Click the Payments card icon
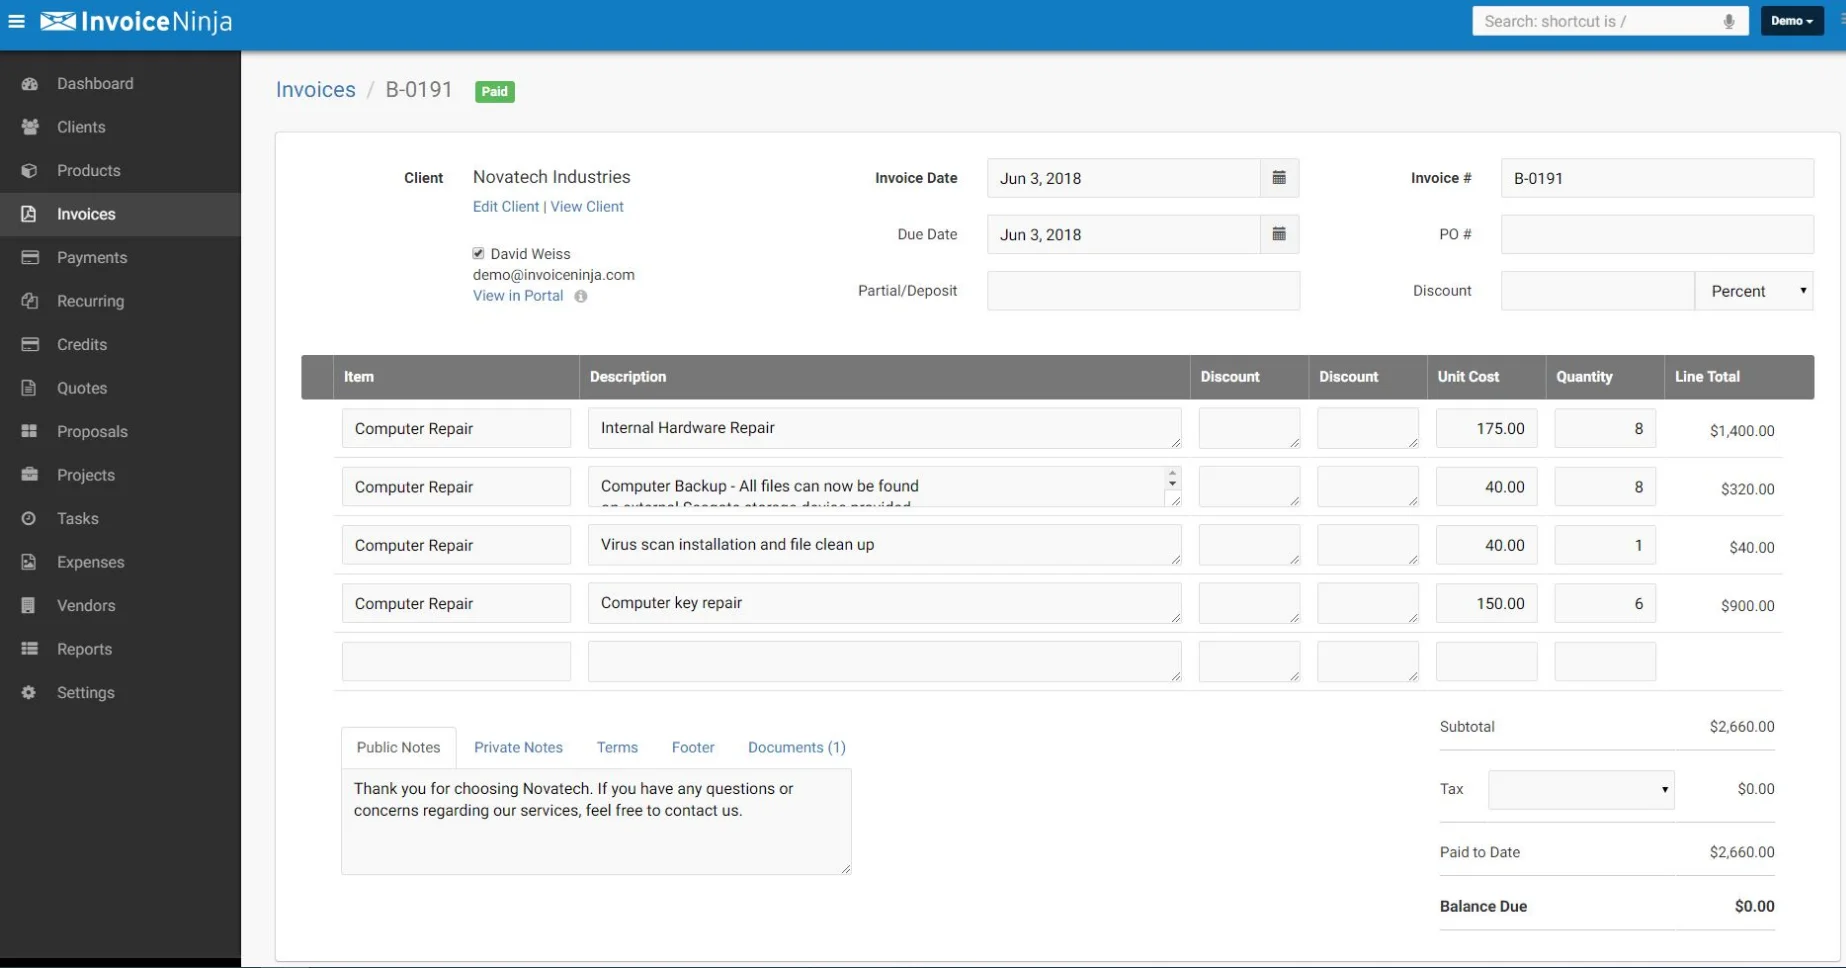Viewport: 1846px width, 968px height. tap(30, 258)
